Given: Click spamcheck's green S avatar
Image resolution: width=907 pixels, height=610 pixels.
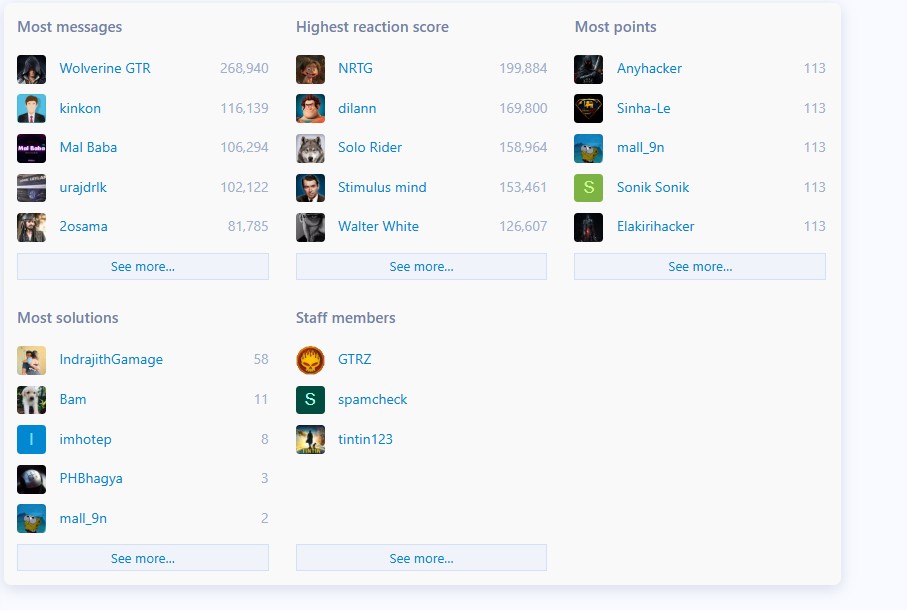Looking at the screenshot, I should tap(310, 400).
